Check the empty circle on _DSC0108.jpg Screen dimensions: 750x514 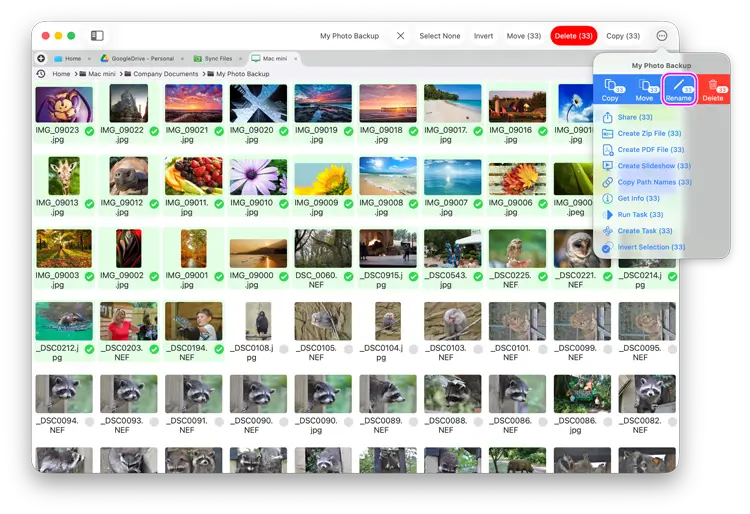click(284, 349)
